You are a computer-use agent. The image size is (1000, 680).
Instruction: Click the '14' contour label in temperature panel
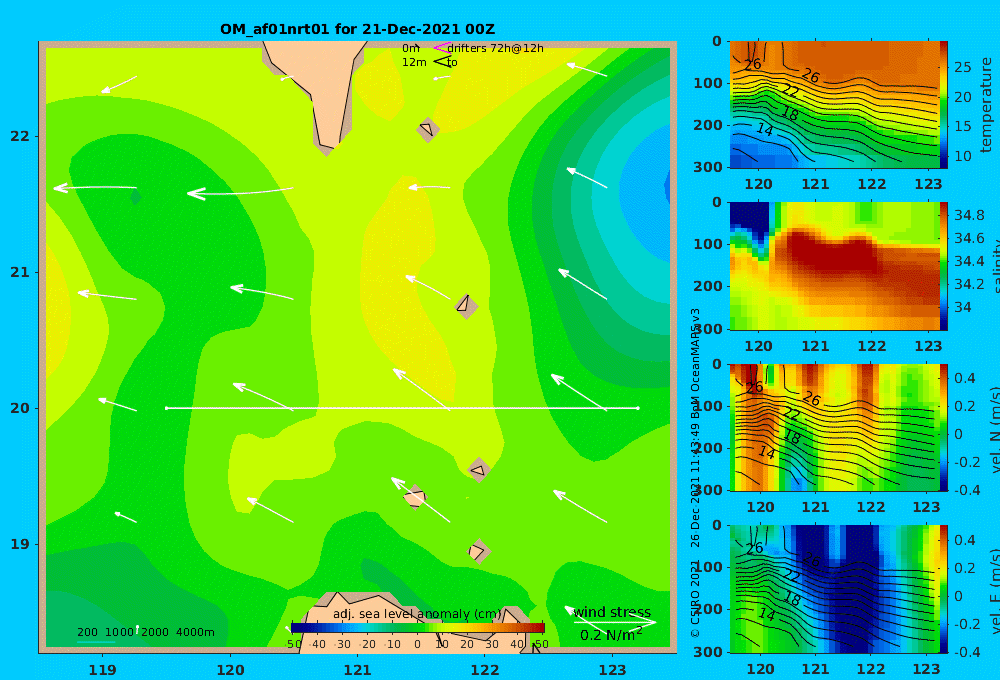point(765,129)
